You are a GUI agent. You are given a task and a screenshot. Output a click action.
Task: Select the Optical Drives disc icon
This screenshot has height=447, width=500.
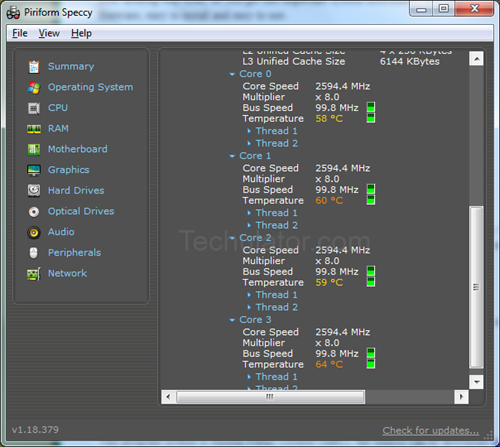[x=34, y=212]
